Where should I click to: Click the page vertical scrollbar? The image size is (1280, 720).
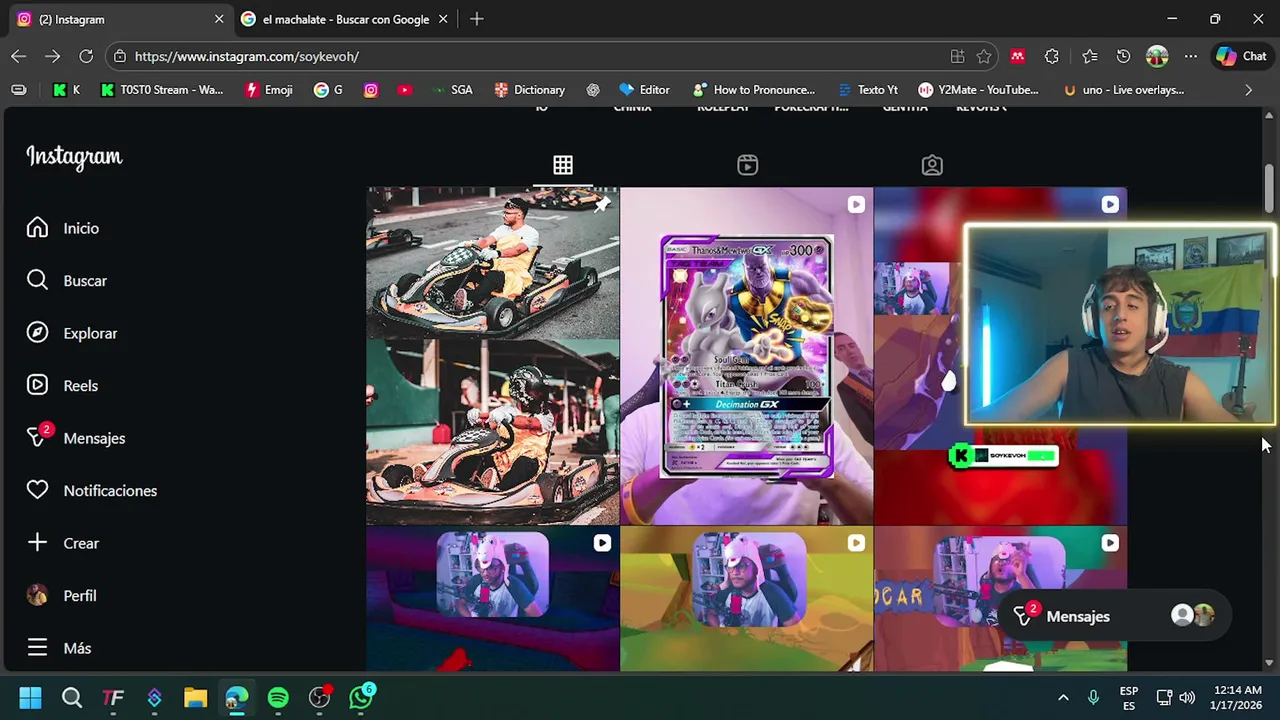point(1269,189)
